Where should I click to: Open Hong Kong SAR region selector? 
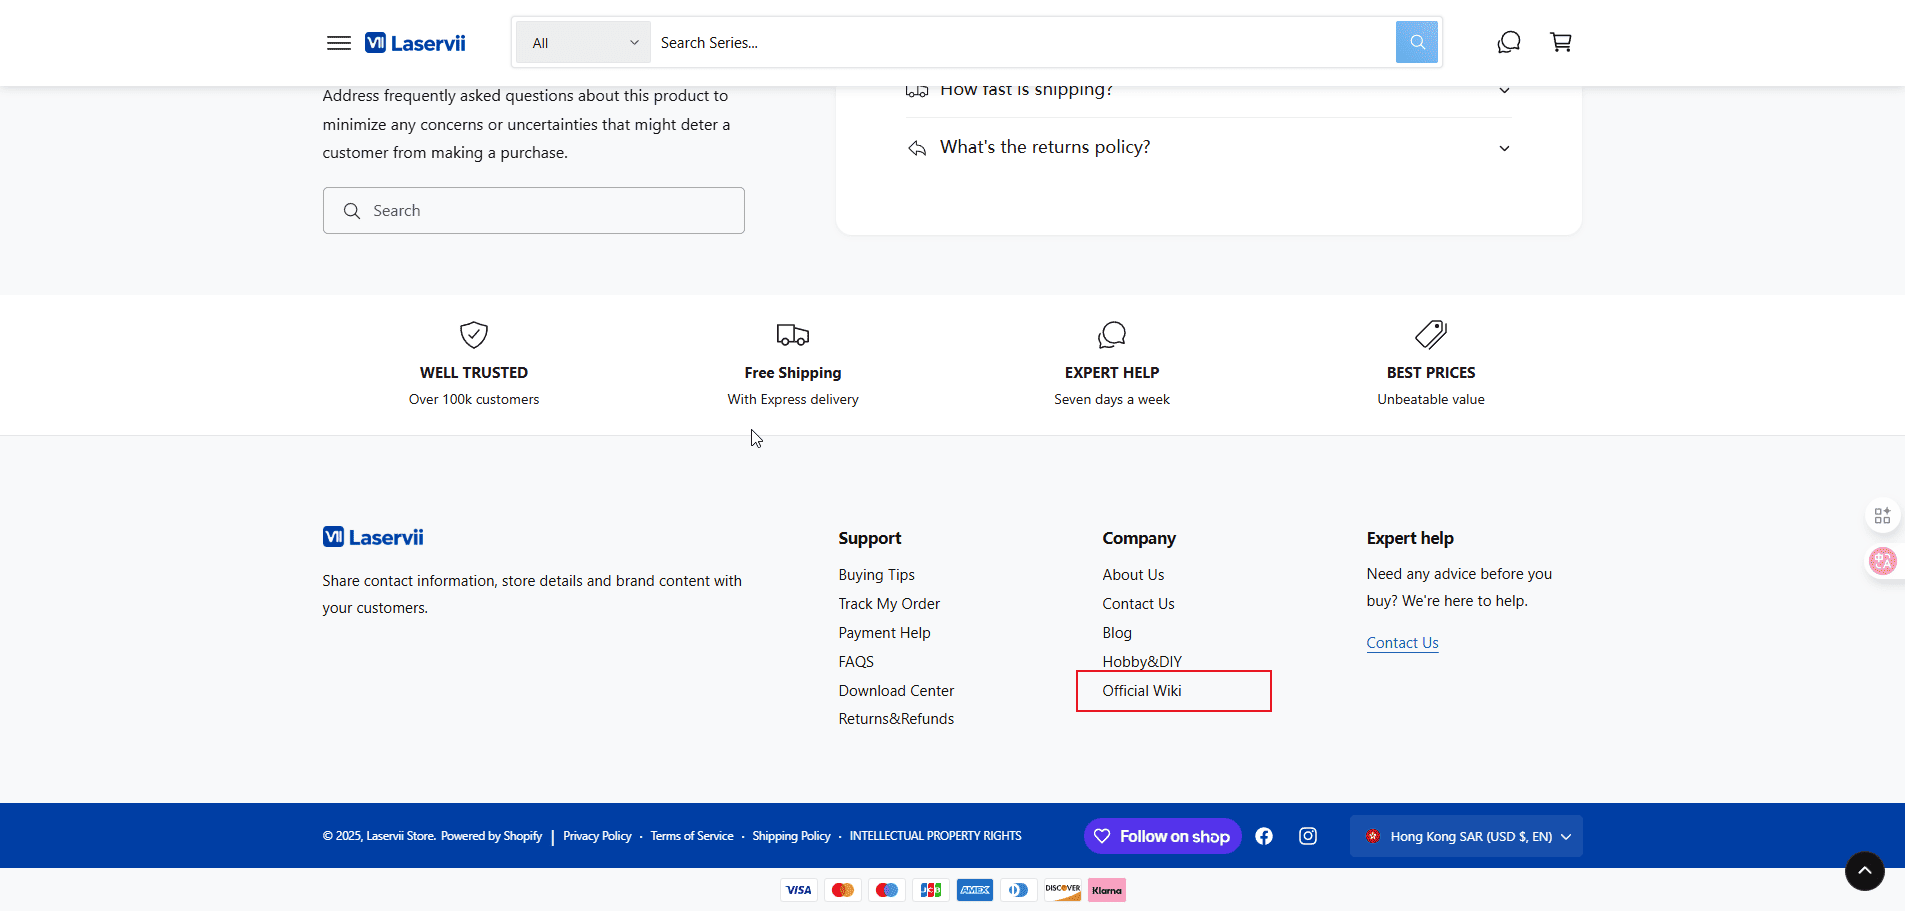click(1466, 836)
